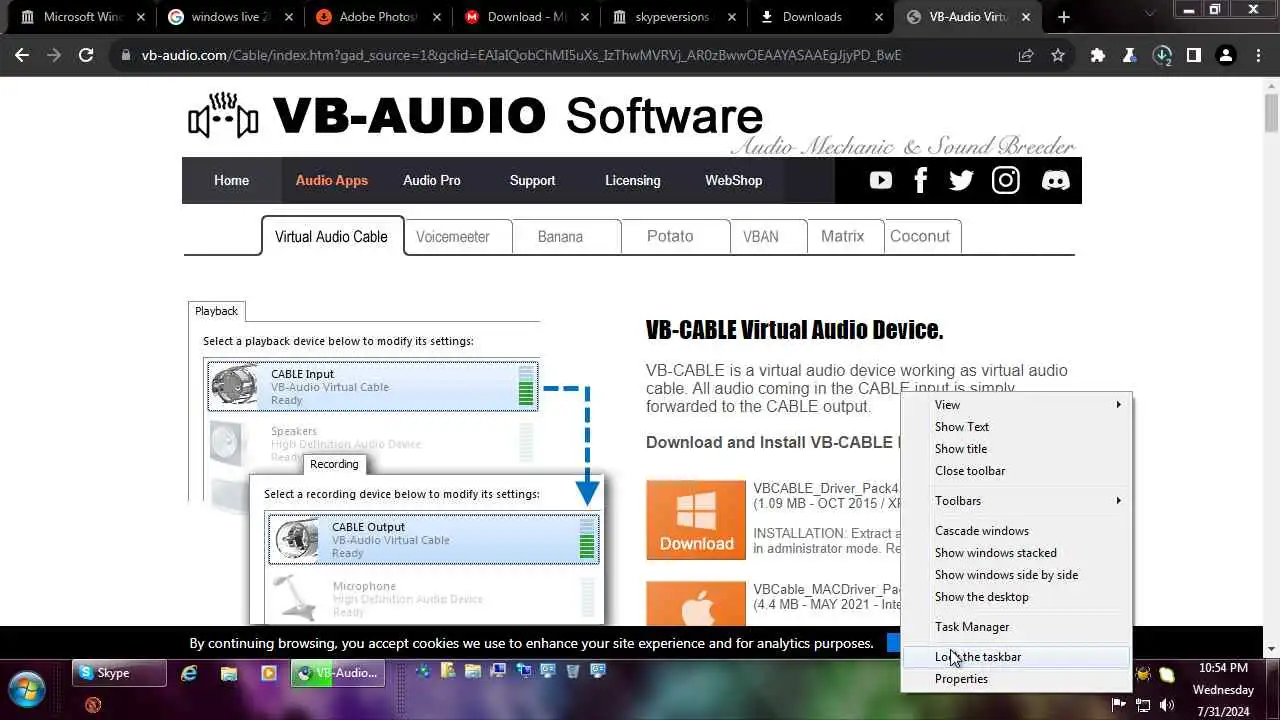The width and height of the screenshot is (1280, 720).
Task: Open the VB-Audio Discord icon
Action: [1055, 180]
